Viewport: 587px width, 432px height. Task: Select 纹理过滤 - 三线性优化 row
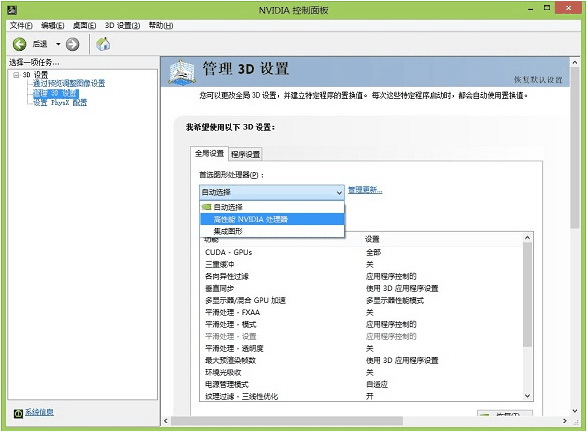point(361,396)
